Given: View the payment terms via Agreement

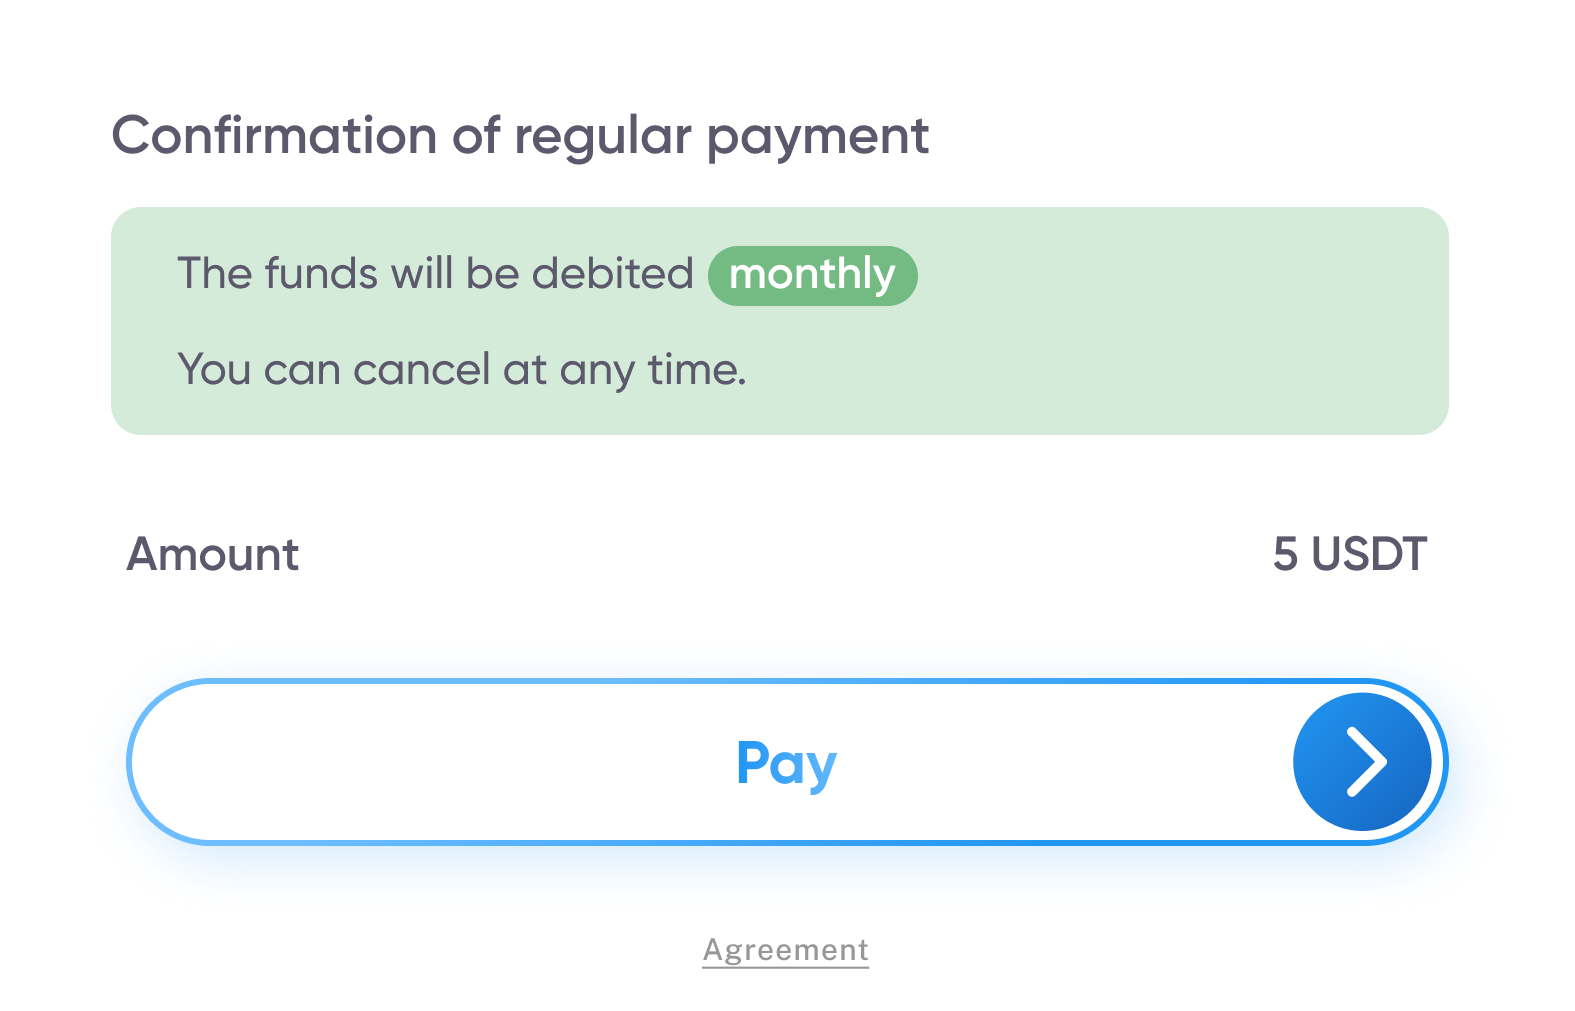Looking at the screenshot, I should click(x=785, y=950).
